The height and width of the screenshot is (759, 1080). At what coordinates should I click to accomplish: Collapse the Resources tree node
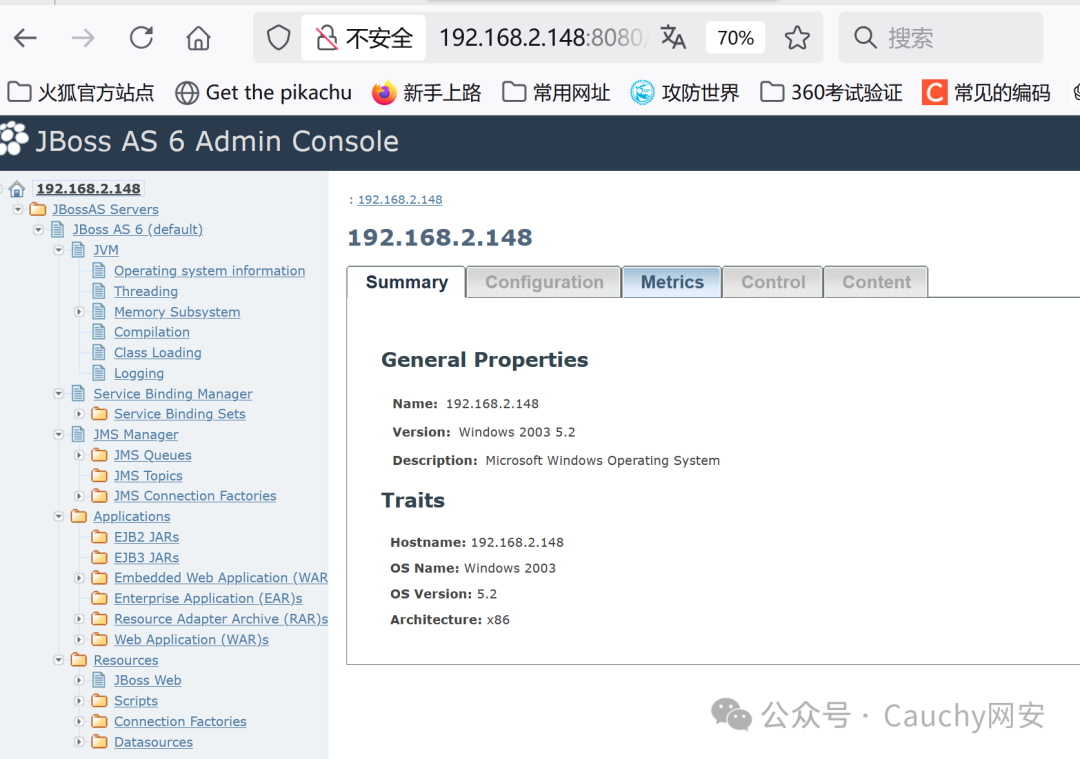(x=59, y=661)
